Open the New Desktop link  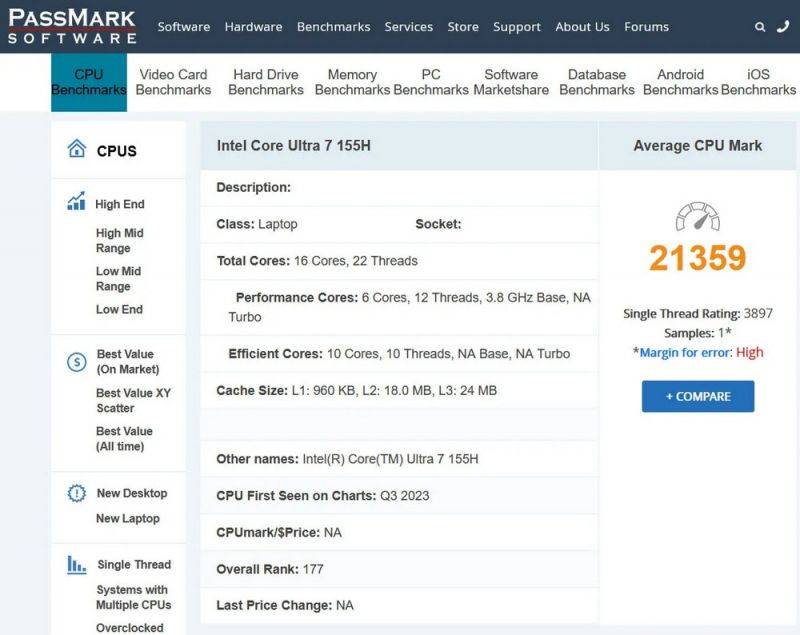(x=132, y=493)
